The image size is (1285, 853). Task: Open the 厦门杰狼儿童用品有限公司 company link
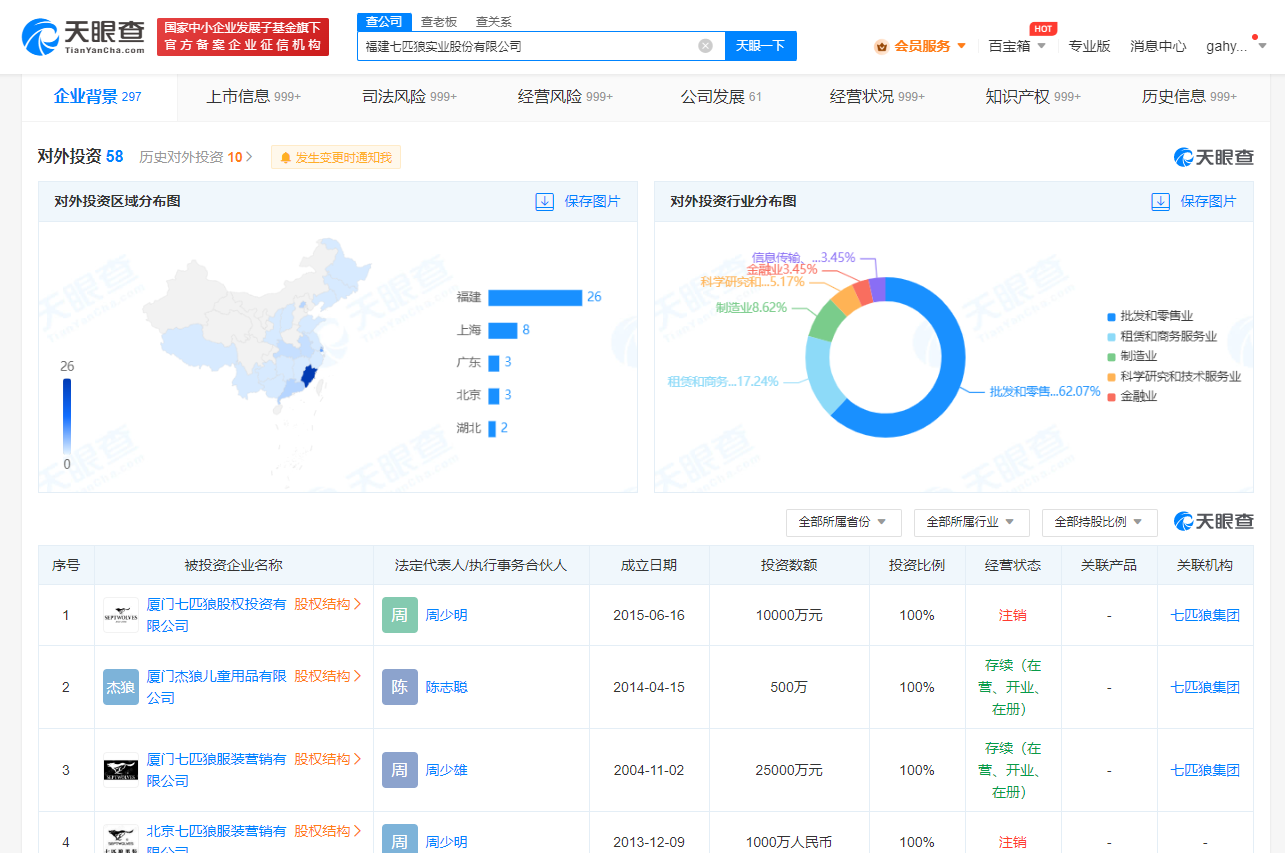pyautogui.click(x=216, y=687)
